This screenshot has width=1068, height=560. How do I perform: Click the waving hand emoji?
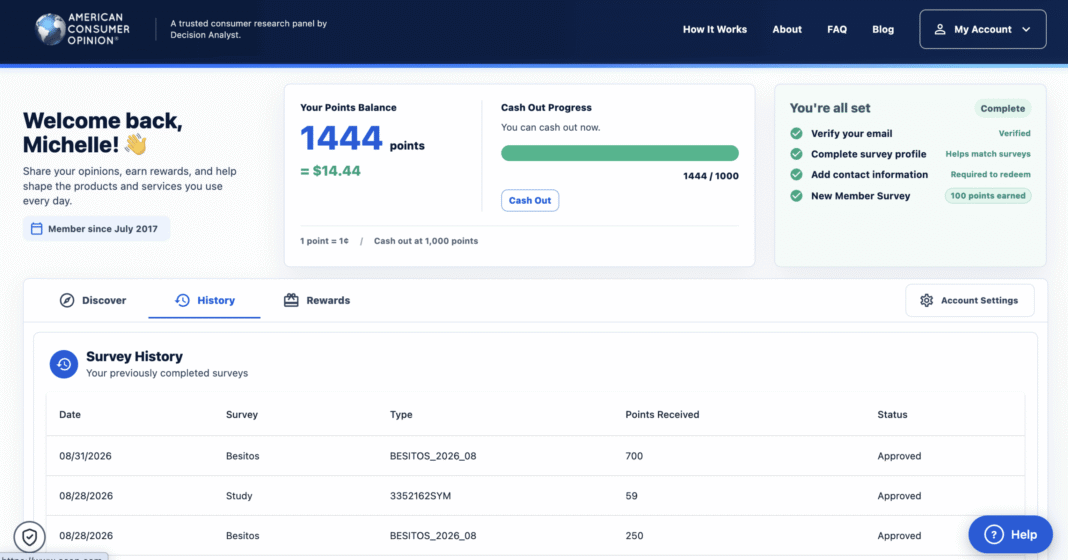click(136, 144)
